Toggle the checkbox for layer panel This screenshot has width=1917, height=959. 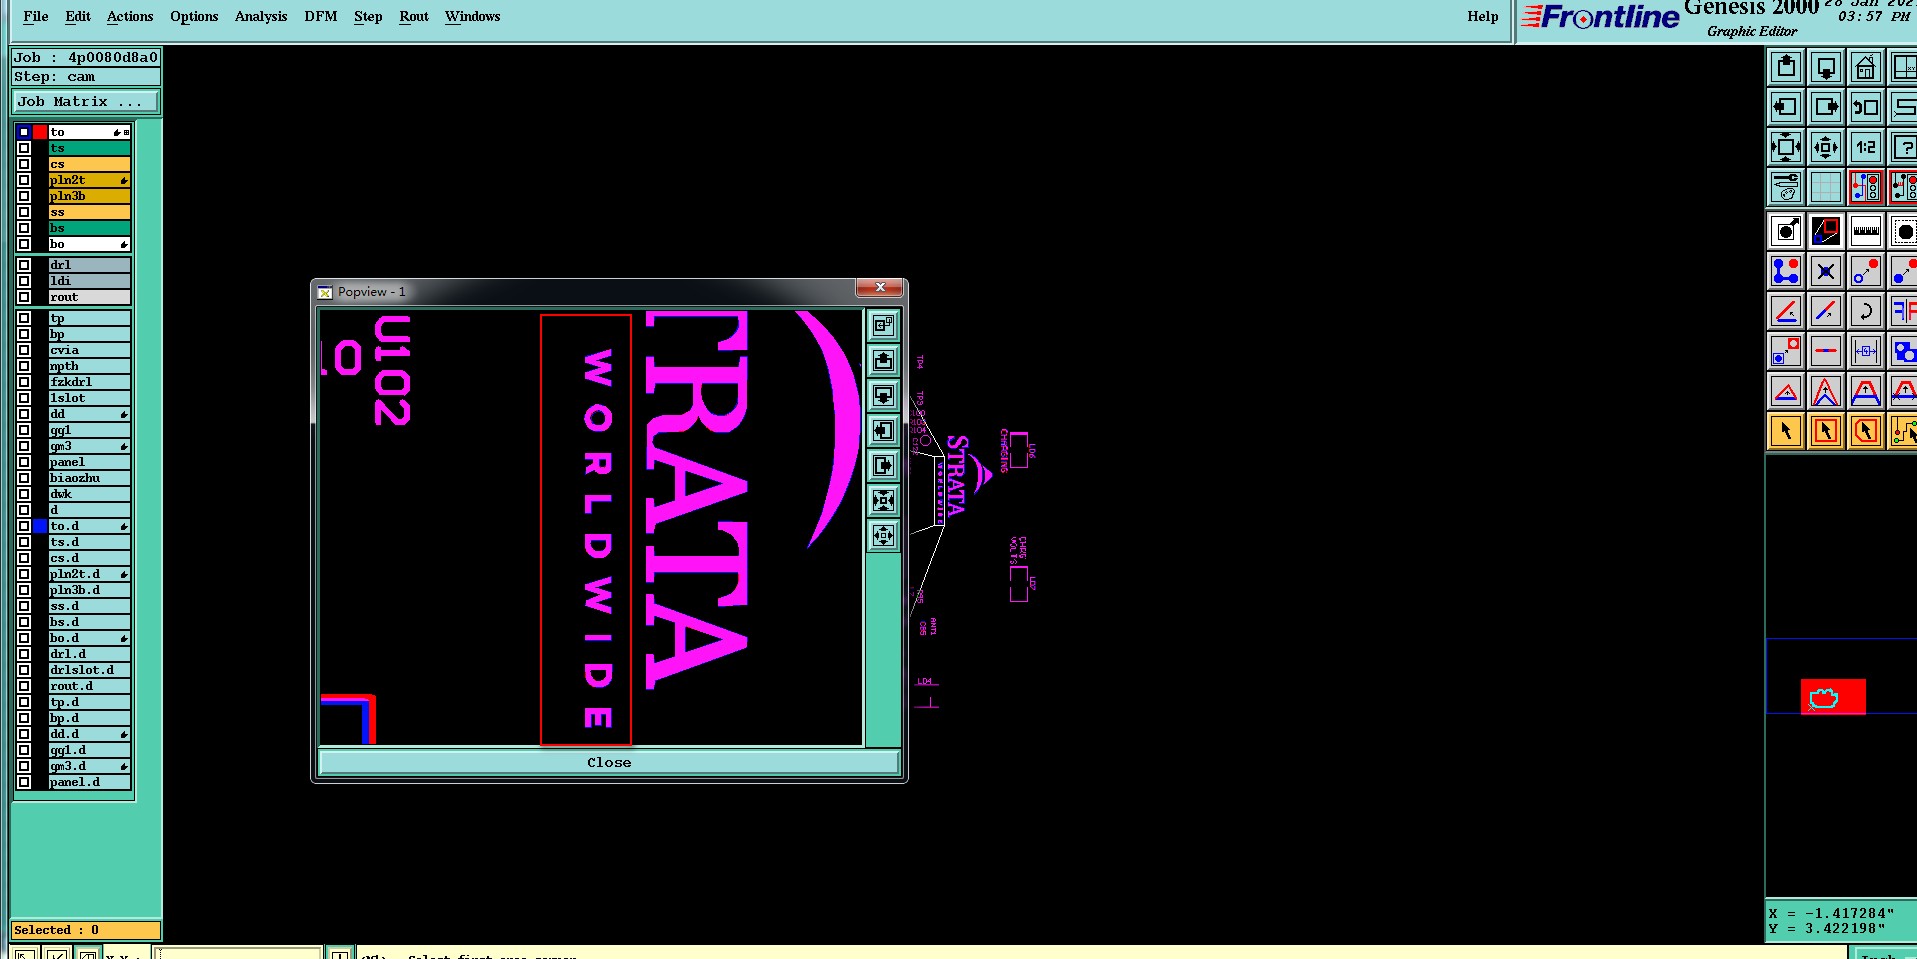click(24, 462)
